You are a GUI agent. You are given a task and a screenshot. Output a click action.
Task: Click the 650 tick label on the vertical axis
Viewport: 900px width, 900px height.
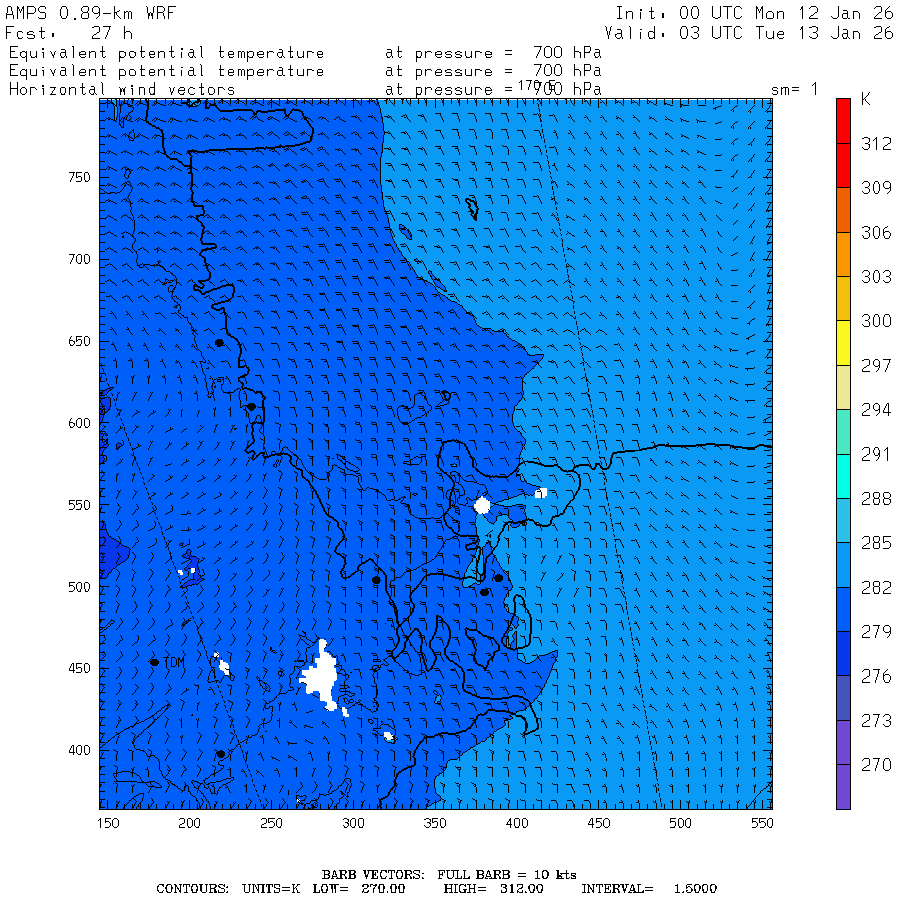tap(79, 341)
